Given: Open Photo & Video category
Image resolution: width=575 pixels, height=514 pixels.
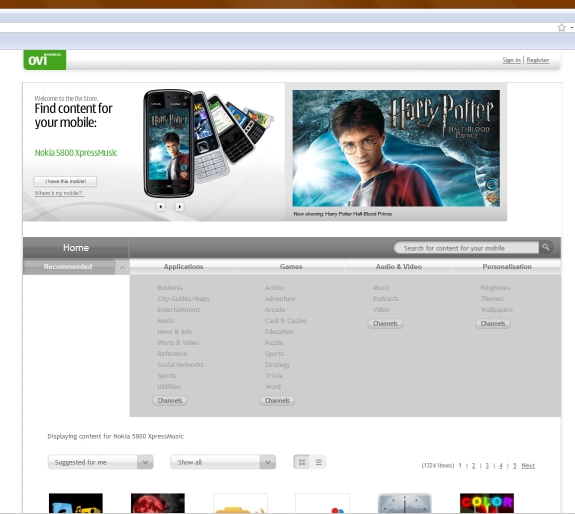Looking at the screenshot, I should (x=178, y=343).
